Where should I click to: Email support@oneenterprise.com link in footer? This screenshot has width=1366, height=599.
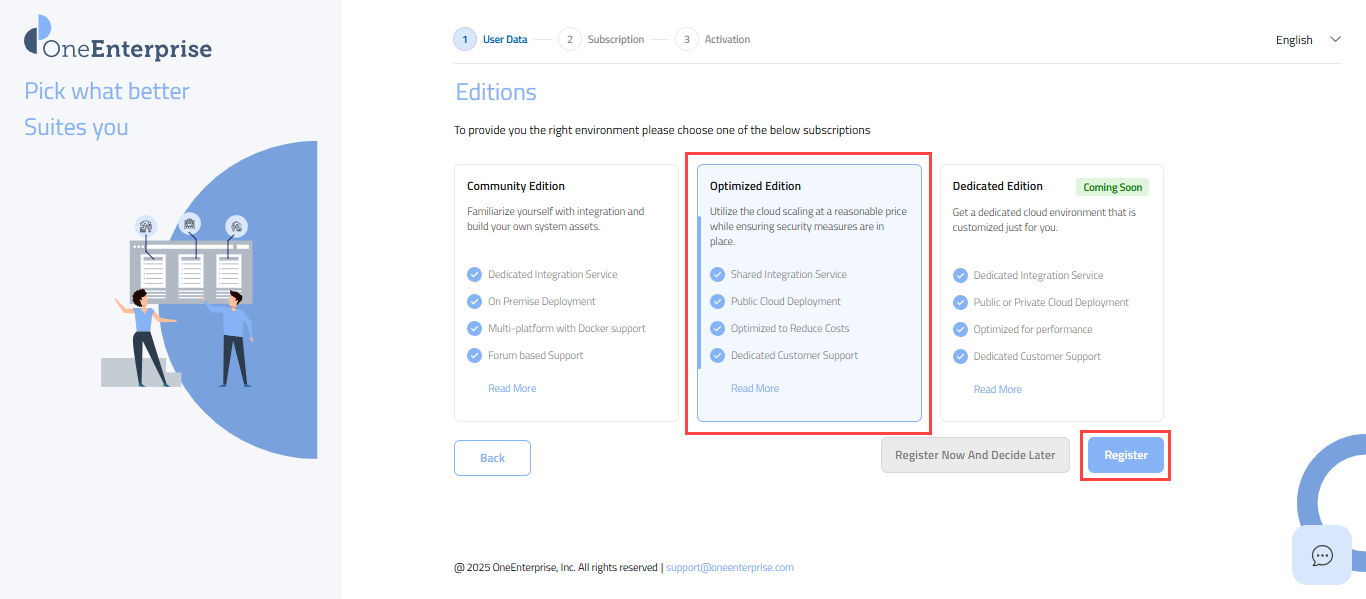[x=730, y=568]
